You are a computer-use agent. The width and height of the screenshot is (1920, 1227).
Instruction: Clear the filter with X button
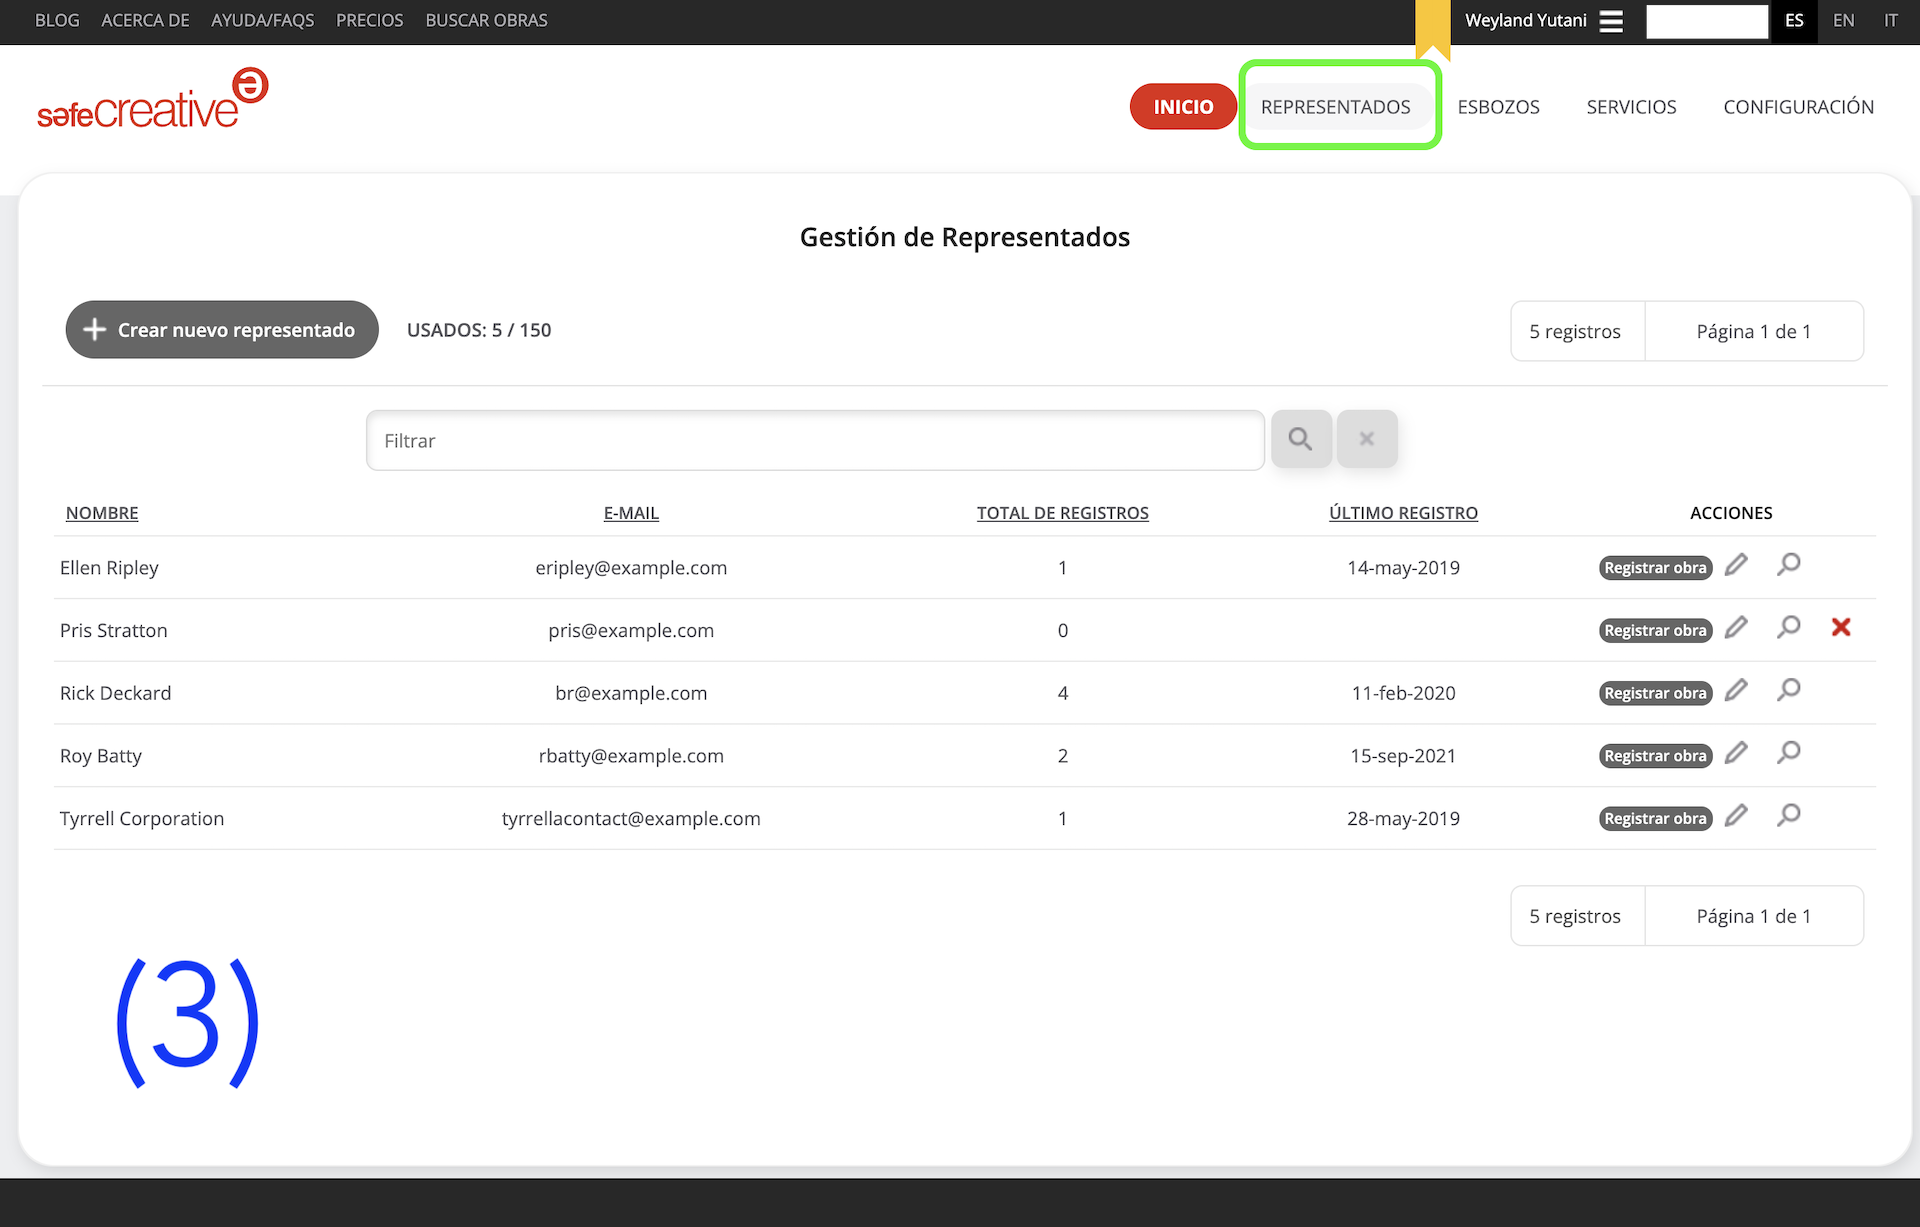pyautogui.click(x=1366, y=439)
